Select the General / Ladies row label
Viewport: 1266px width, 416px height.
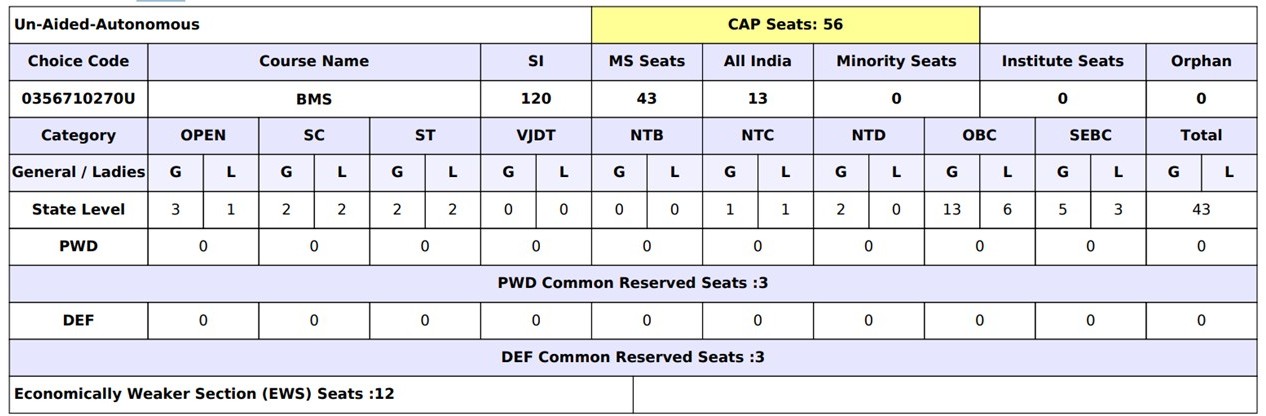click(x=78, y=172)
